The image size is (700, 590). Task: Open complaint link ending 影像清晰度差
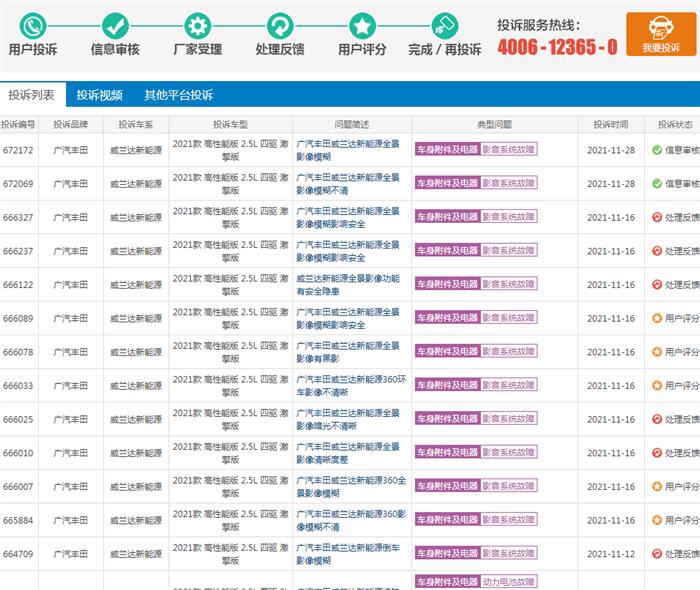pos(348,453)
